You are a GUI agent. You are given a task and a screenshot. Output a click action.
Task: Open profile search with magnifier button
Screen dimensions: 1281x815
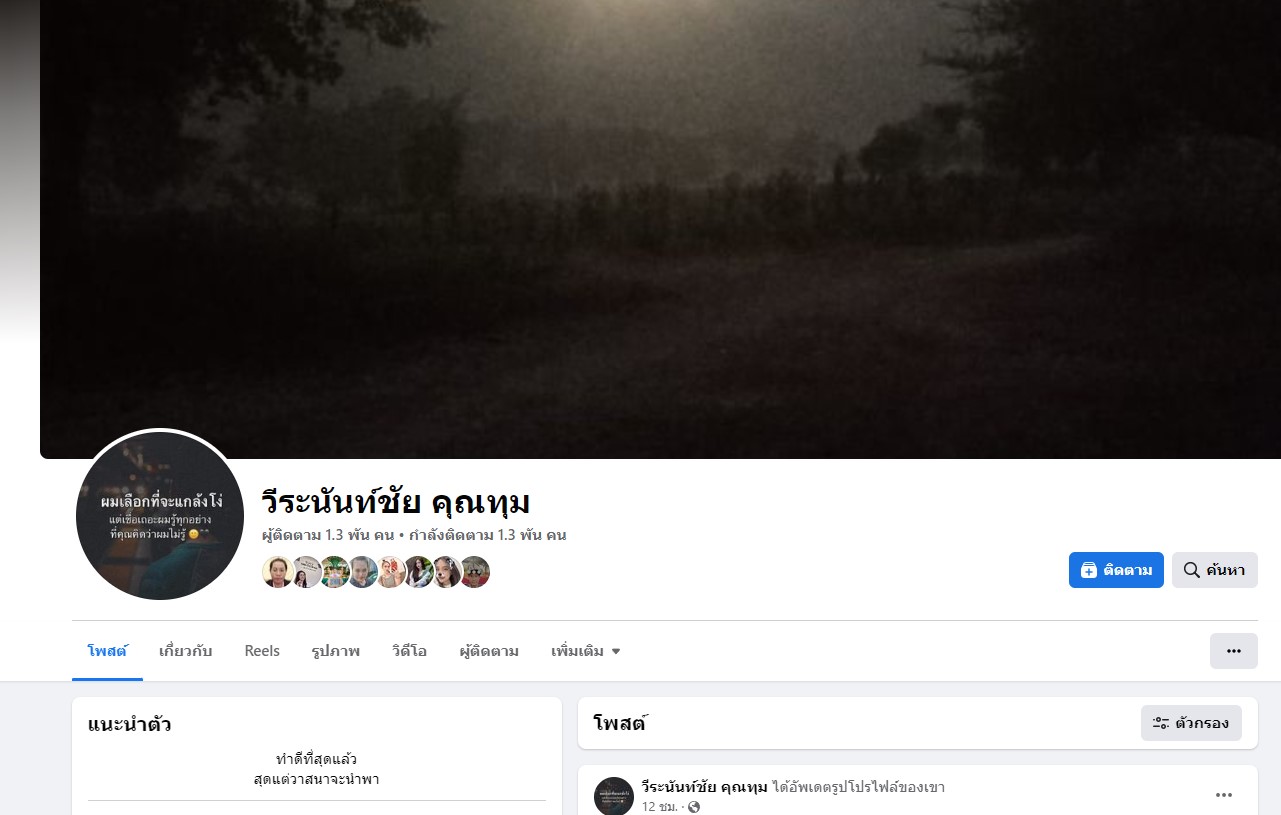pos(1214,570)
